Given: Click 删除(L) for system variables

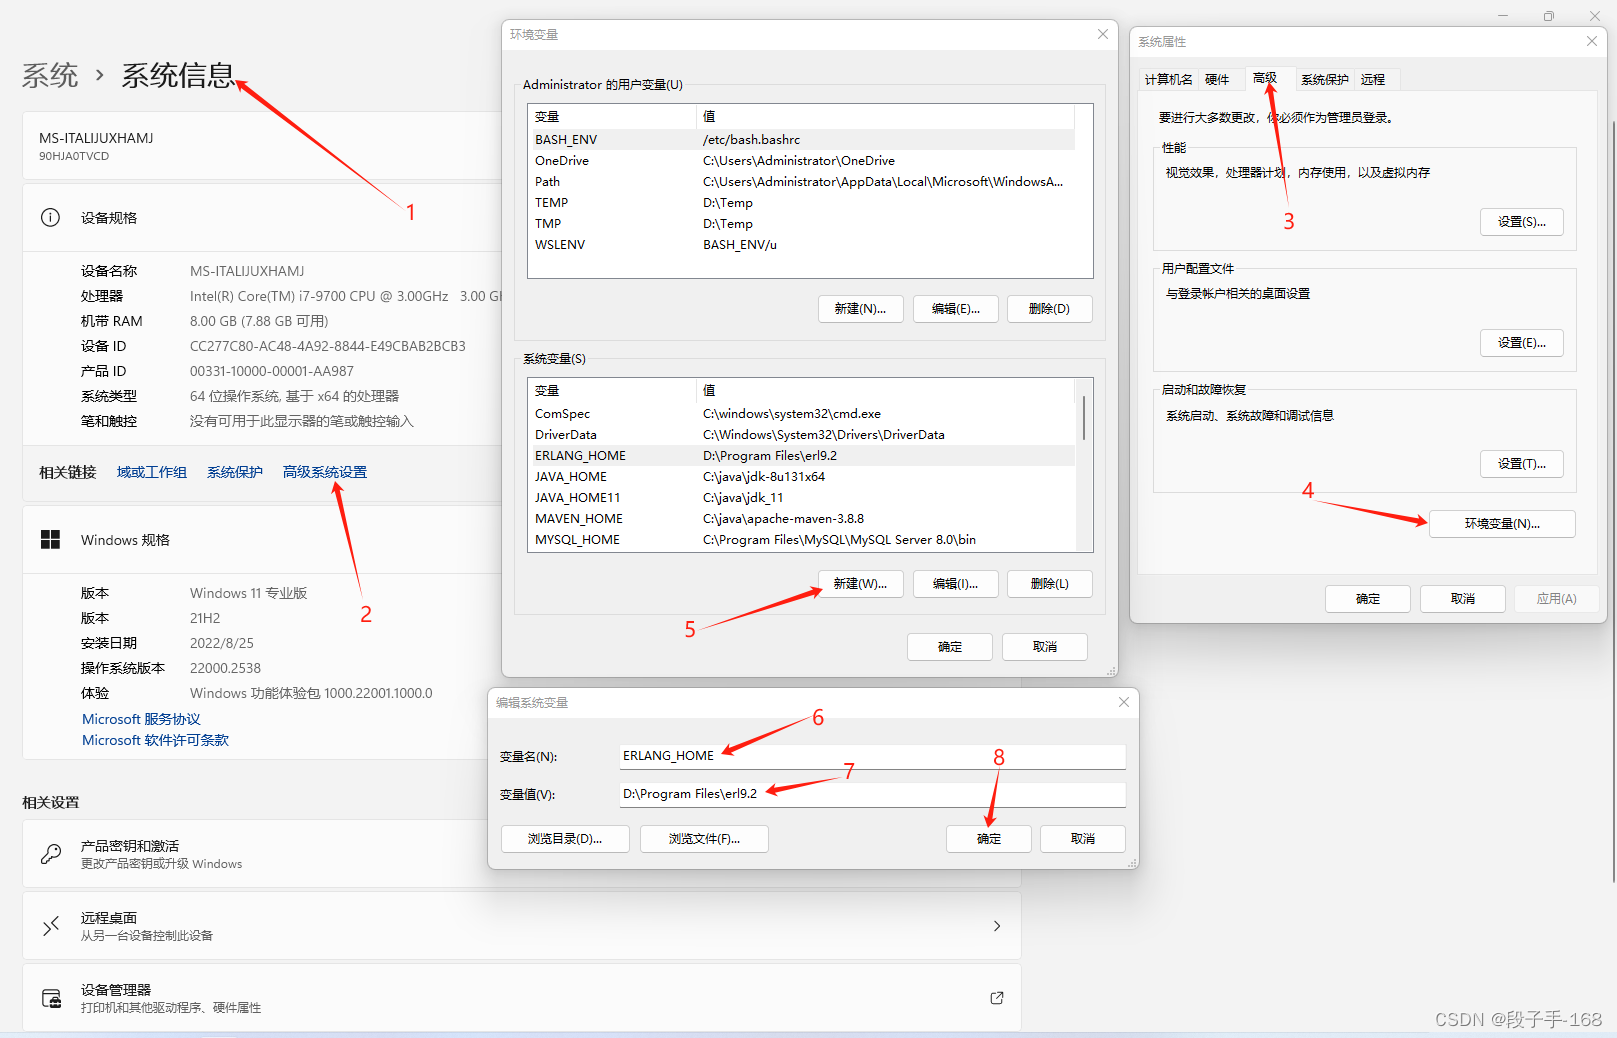Looking at the screenshot, I should 1049,584.
